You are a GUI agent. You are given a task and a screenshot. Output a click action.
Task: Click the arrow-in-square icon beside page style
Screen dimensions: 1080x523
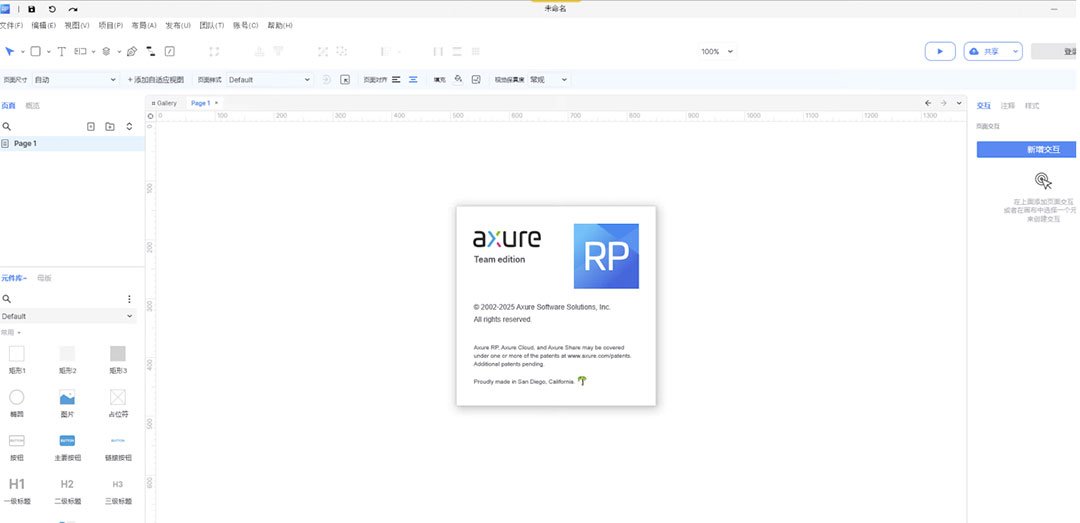click(x=345, y=79)
